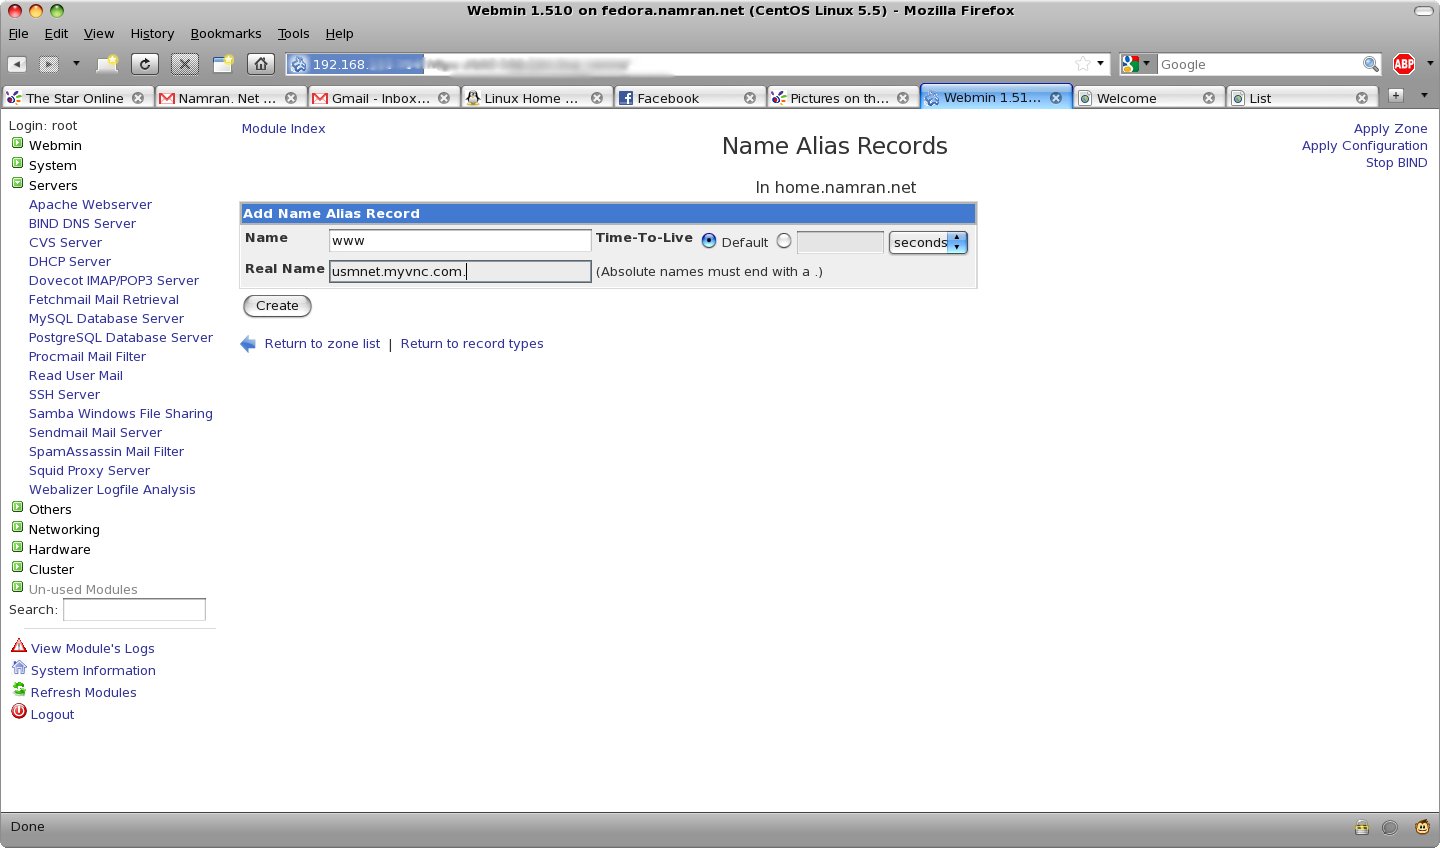Open the seconds time unit dropdown

(927, 242)
